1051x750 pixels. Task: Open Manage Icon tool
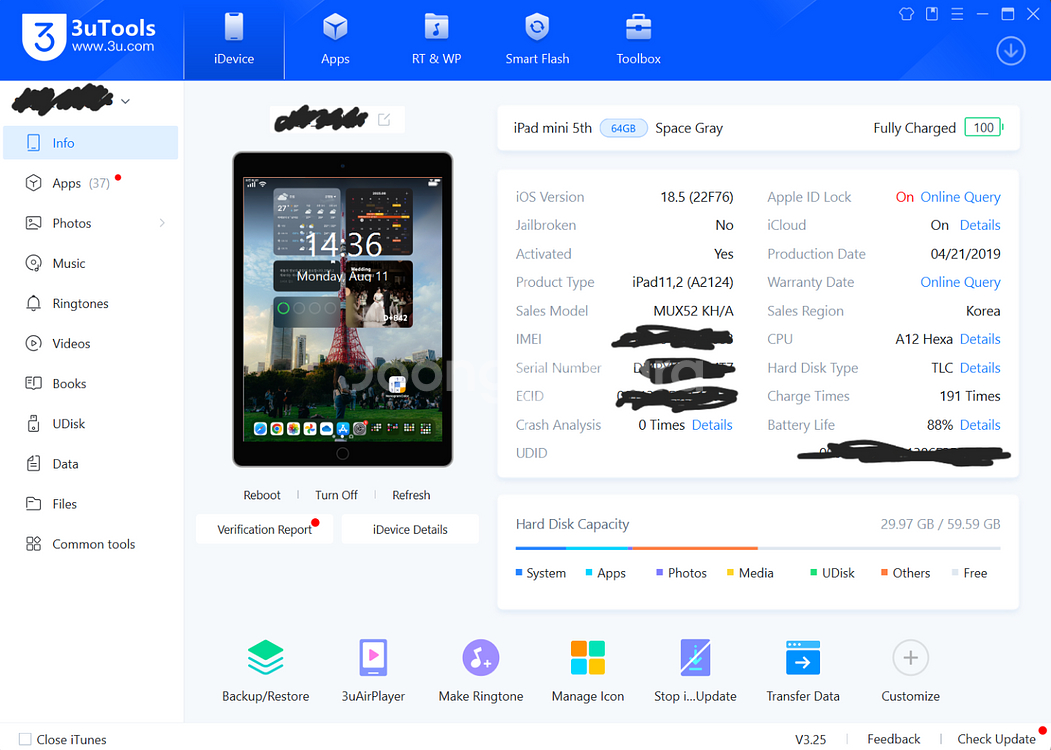click(588, 658)
